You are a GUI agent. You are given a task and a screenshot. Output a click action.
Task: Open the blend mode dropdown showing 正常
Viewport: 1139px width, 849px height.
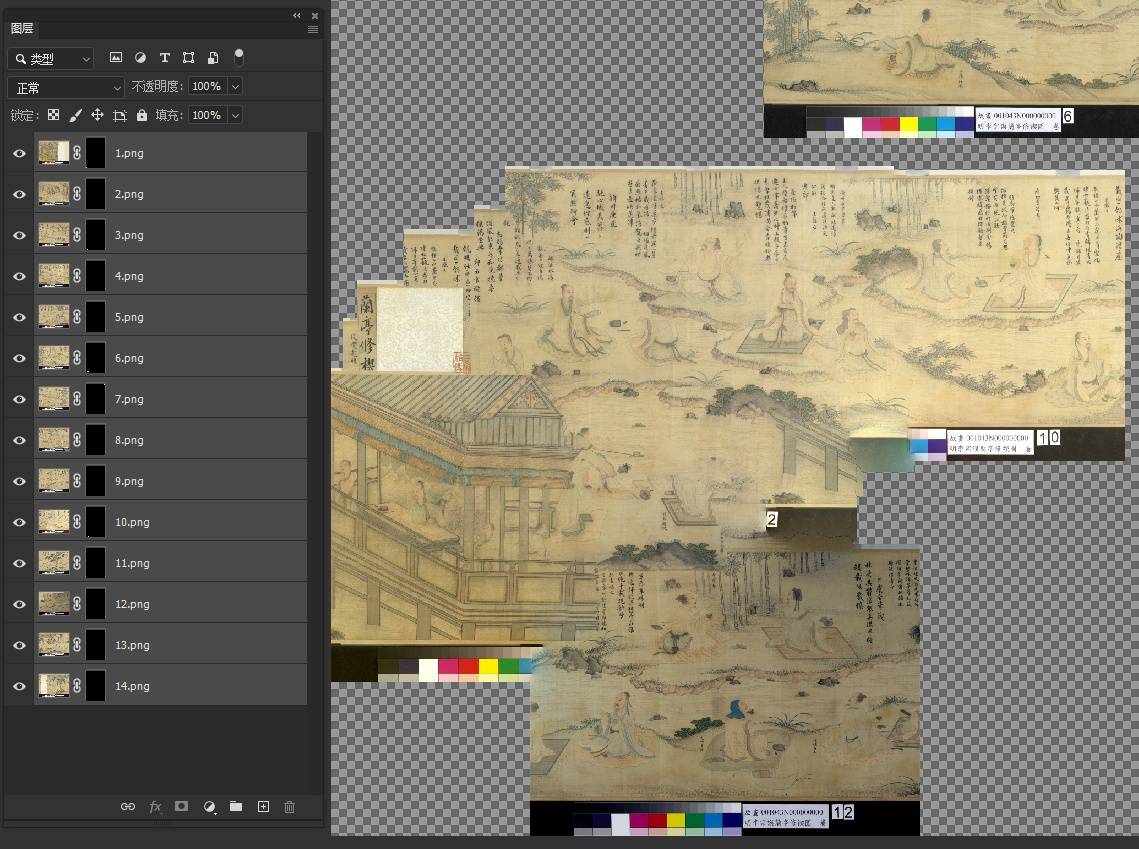(64, 86)
